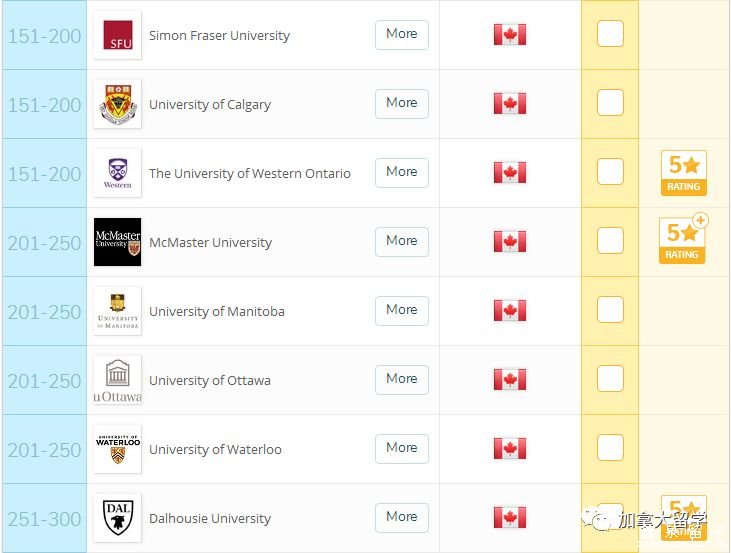Visit the University of Waterloo name link
This screenshot has height=553, width=731.
[215, 449]
